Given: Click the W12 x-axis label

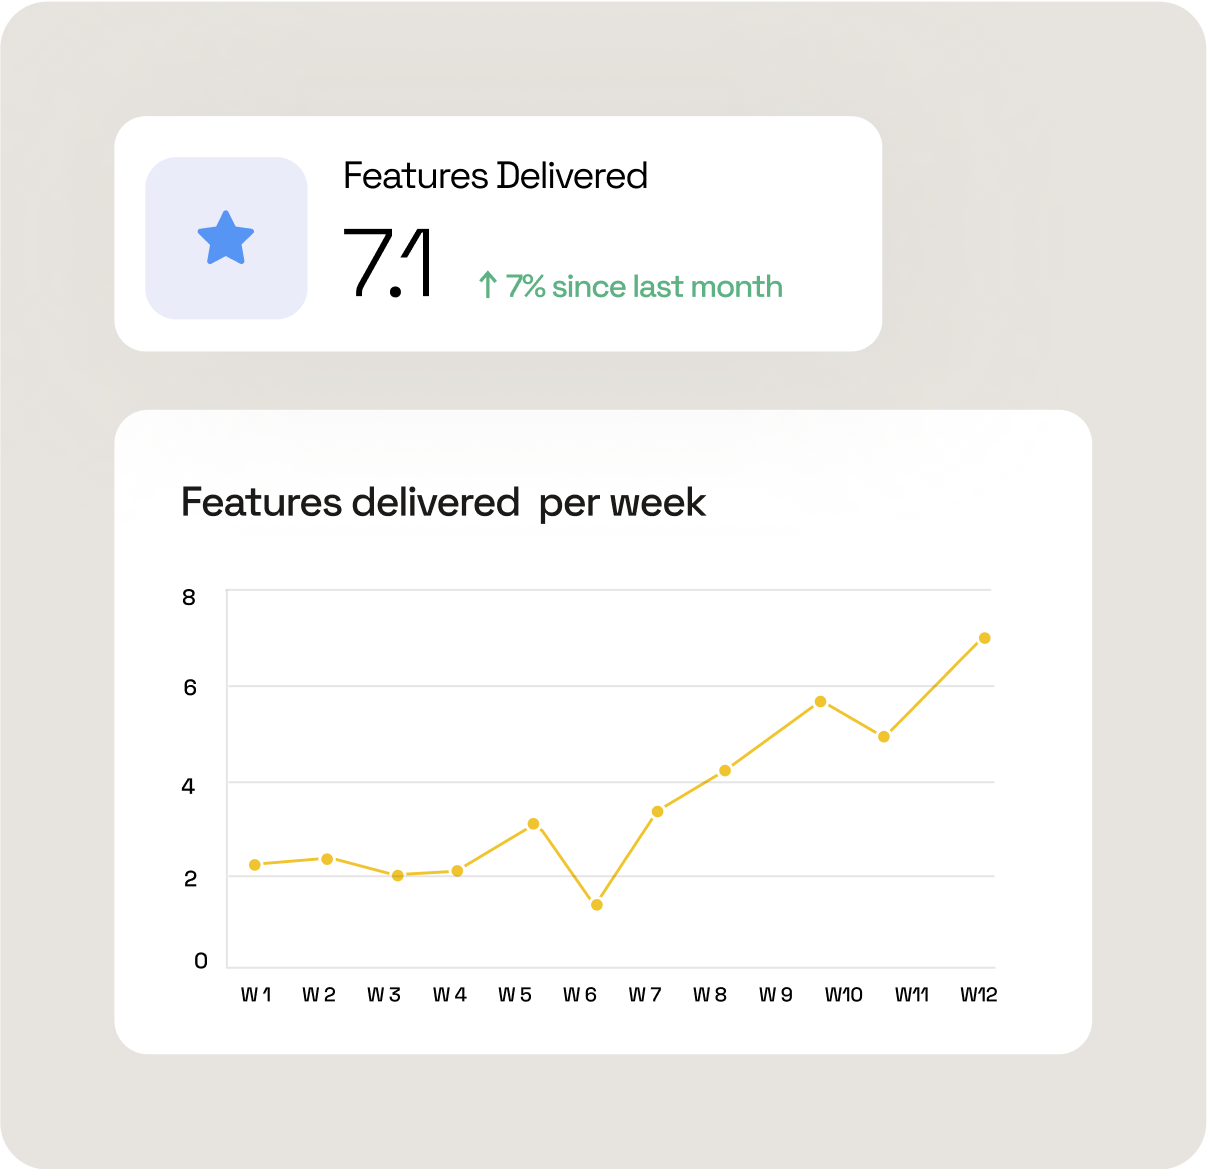Looking at the screenshot, I should [979, 995].
